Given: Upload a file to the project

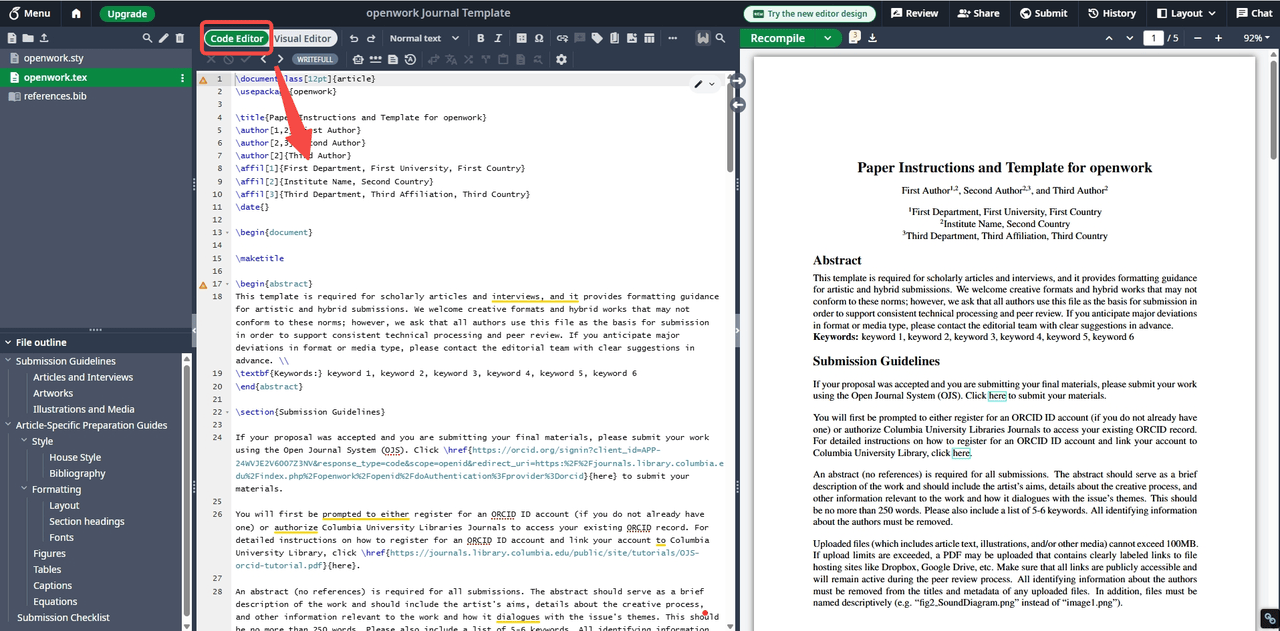Looking at the screenshot, I should pos(44,37).
